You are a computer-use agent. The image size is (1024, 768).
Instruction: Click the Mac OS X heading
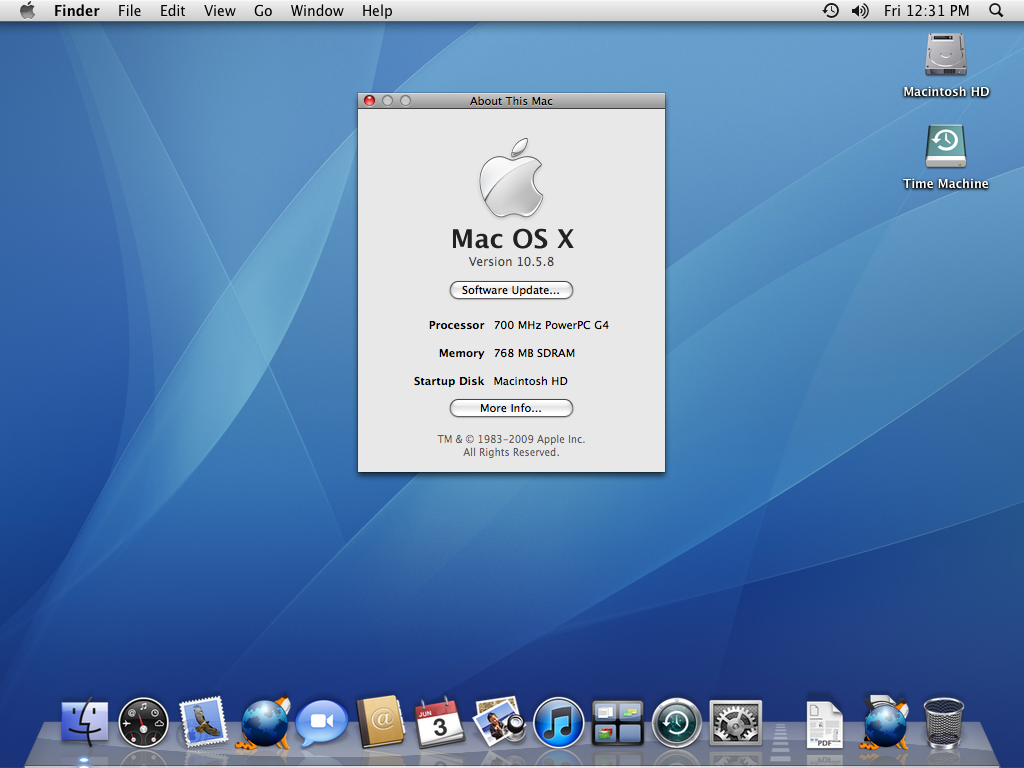click(x=513, y=238)
